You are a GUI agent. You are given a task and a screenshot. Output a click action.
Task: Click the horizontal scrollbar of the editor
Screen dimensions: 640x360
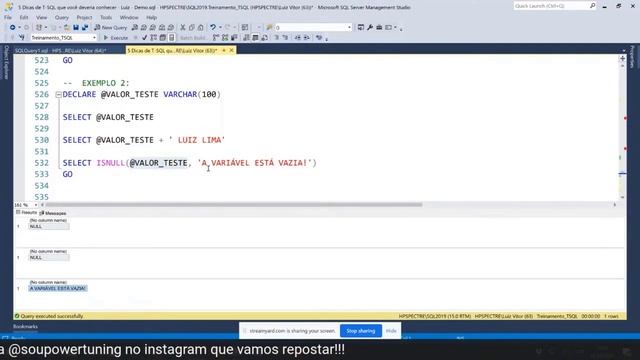point(234,205)
